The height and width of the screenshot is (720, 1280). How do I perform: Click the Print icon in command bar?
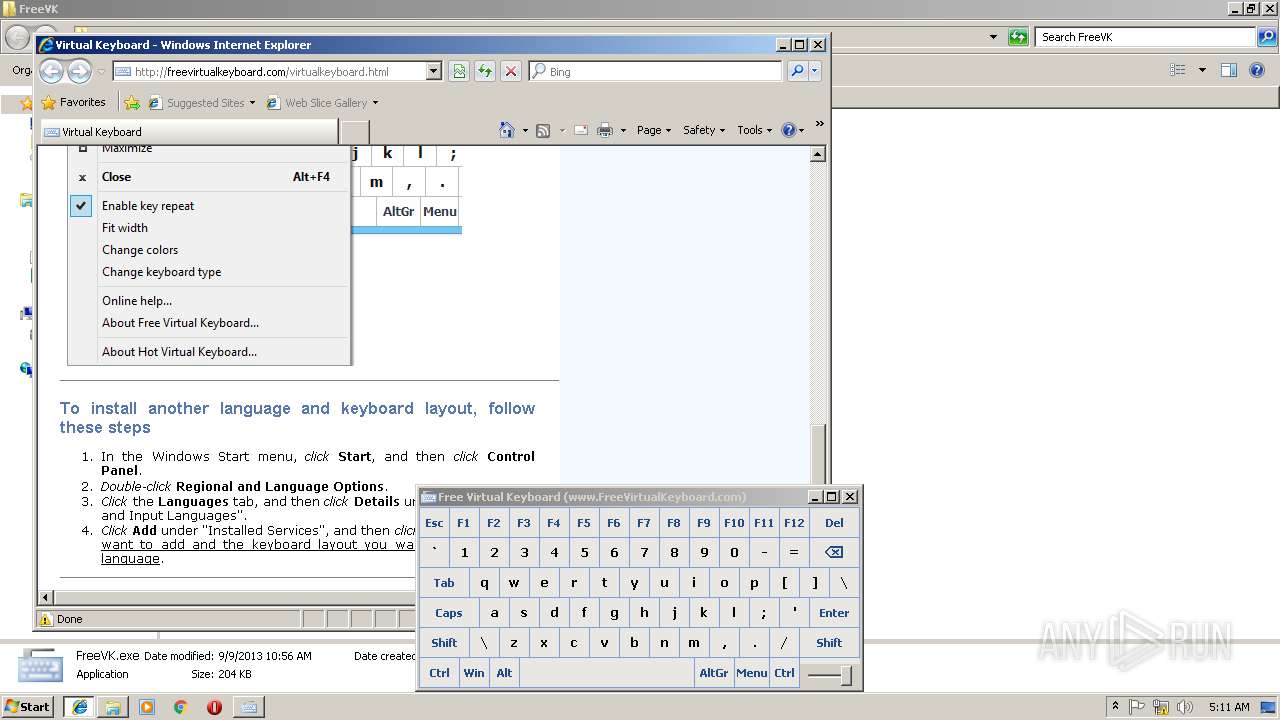pos(605,130)
